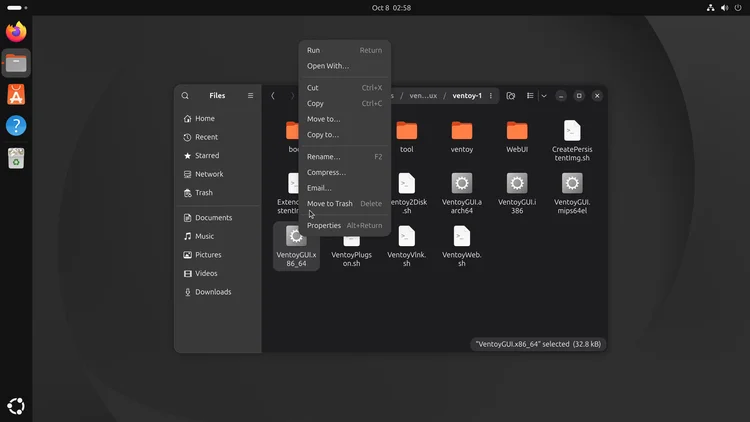
Task: Open the Help icon in the dock
Action: [16, 126]
